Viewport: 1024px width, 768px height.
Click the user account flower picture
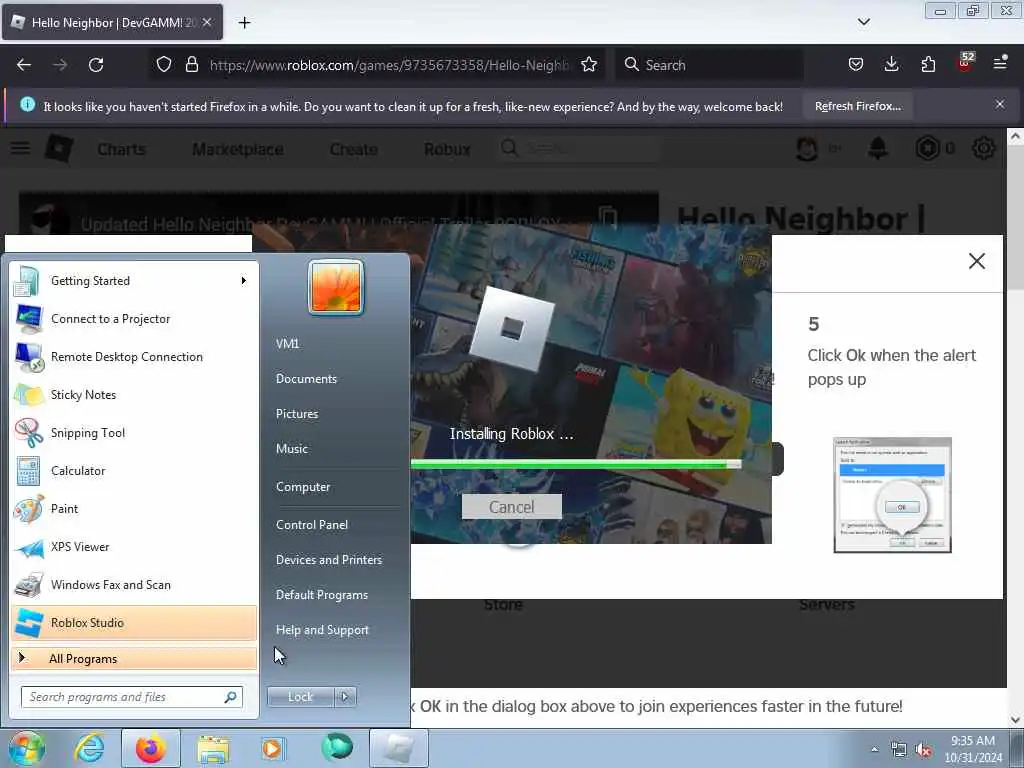(336, 287)
